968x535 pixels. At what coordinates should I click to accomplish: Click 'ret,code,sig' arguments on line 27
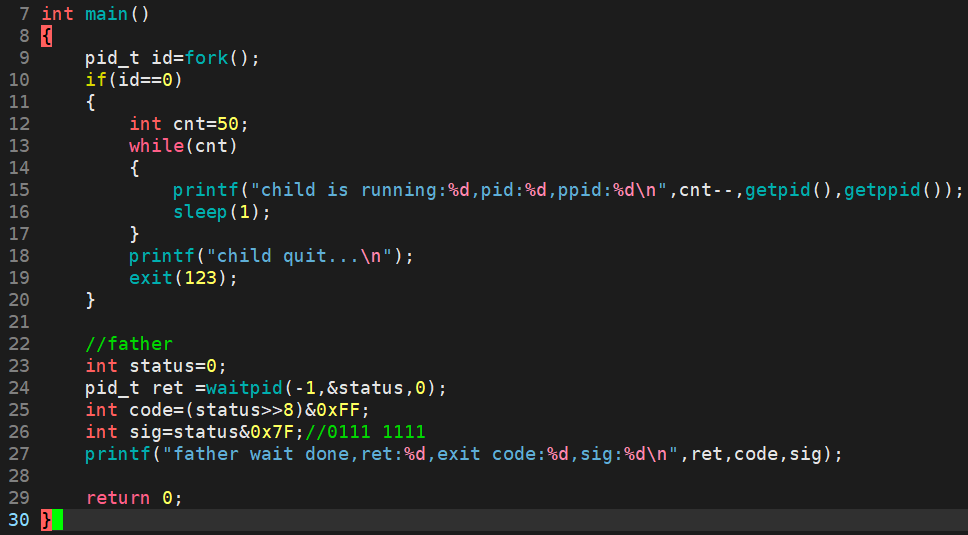pos(756,454)
